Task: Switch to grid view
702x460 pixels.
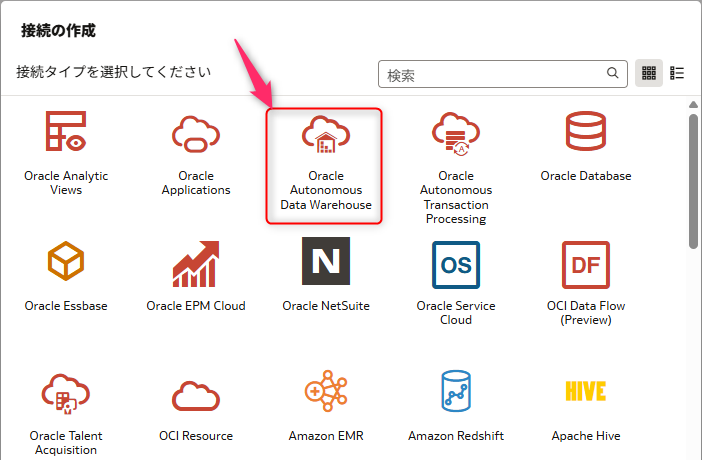Action: [649, 73]
